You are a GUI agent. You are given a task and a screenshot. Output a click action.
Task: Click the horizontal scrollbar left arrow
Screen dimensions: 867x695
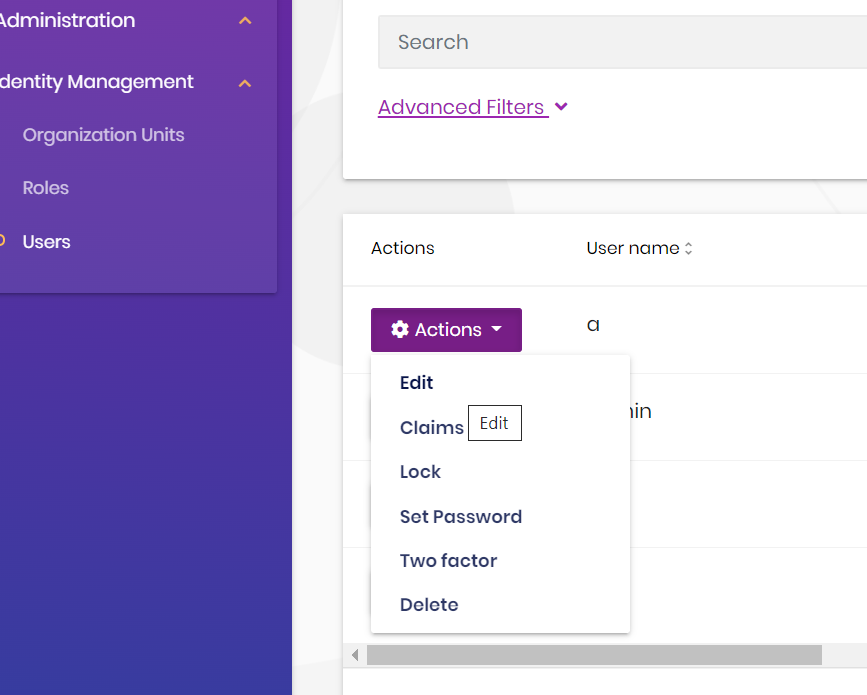(355, 655)
